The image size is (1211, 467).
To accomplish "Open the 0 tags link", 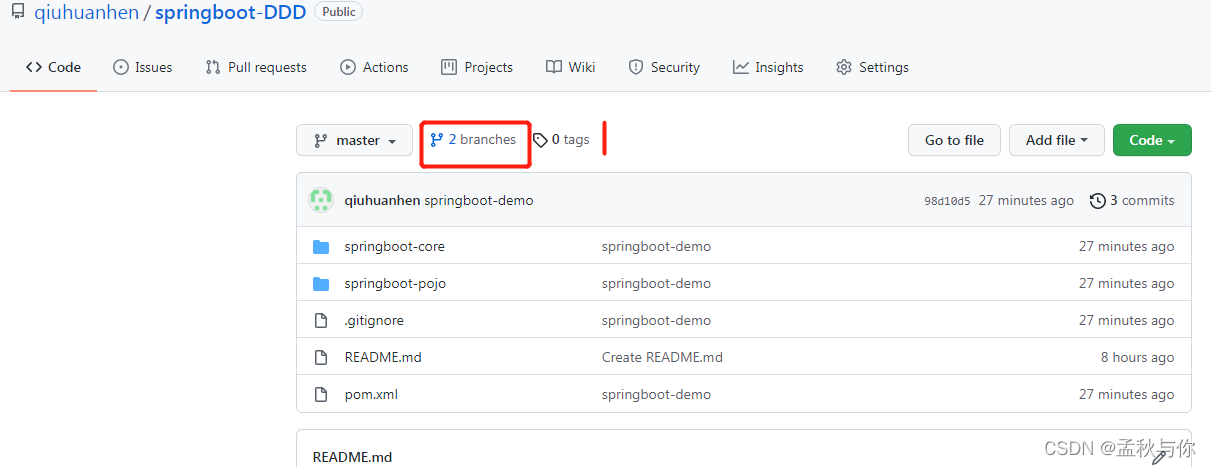I will coord(561,139).
